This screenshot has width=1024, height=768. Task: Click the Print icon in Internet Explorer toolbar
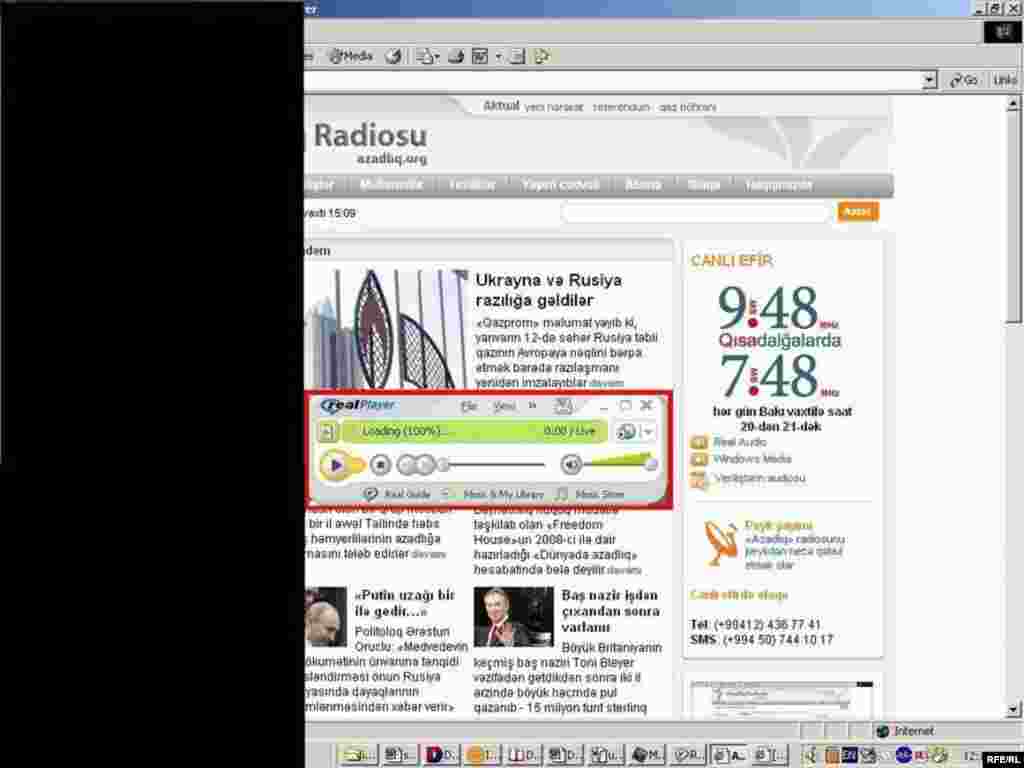456,56
